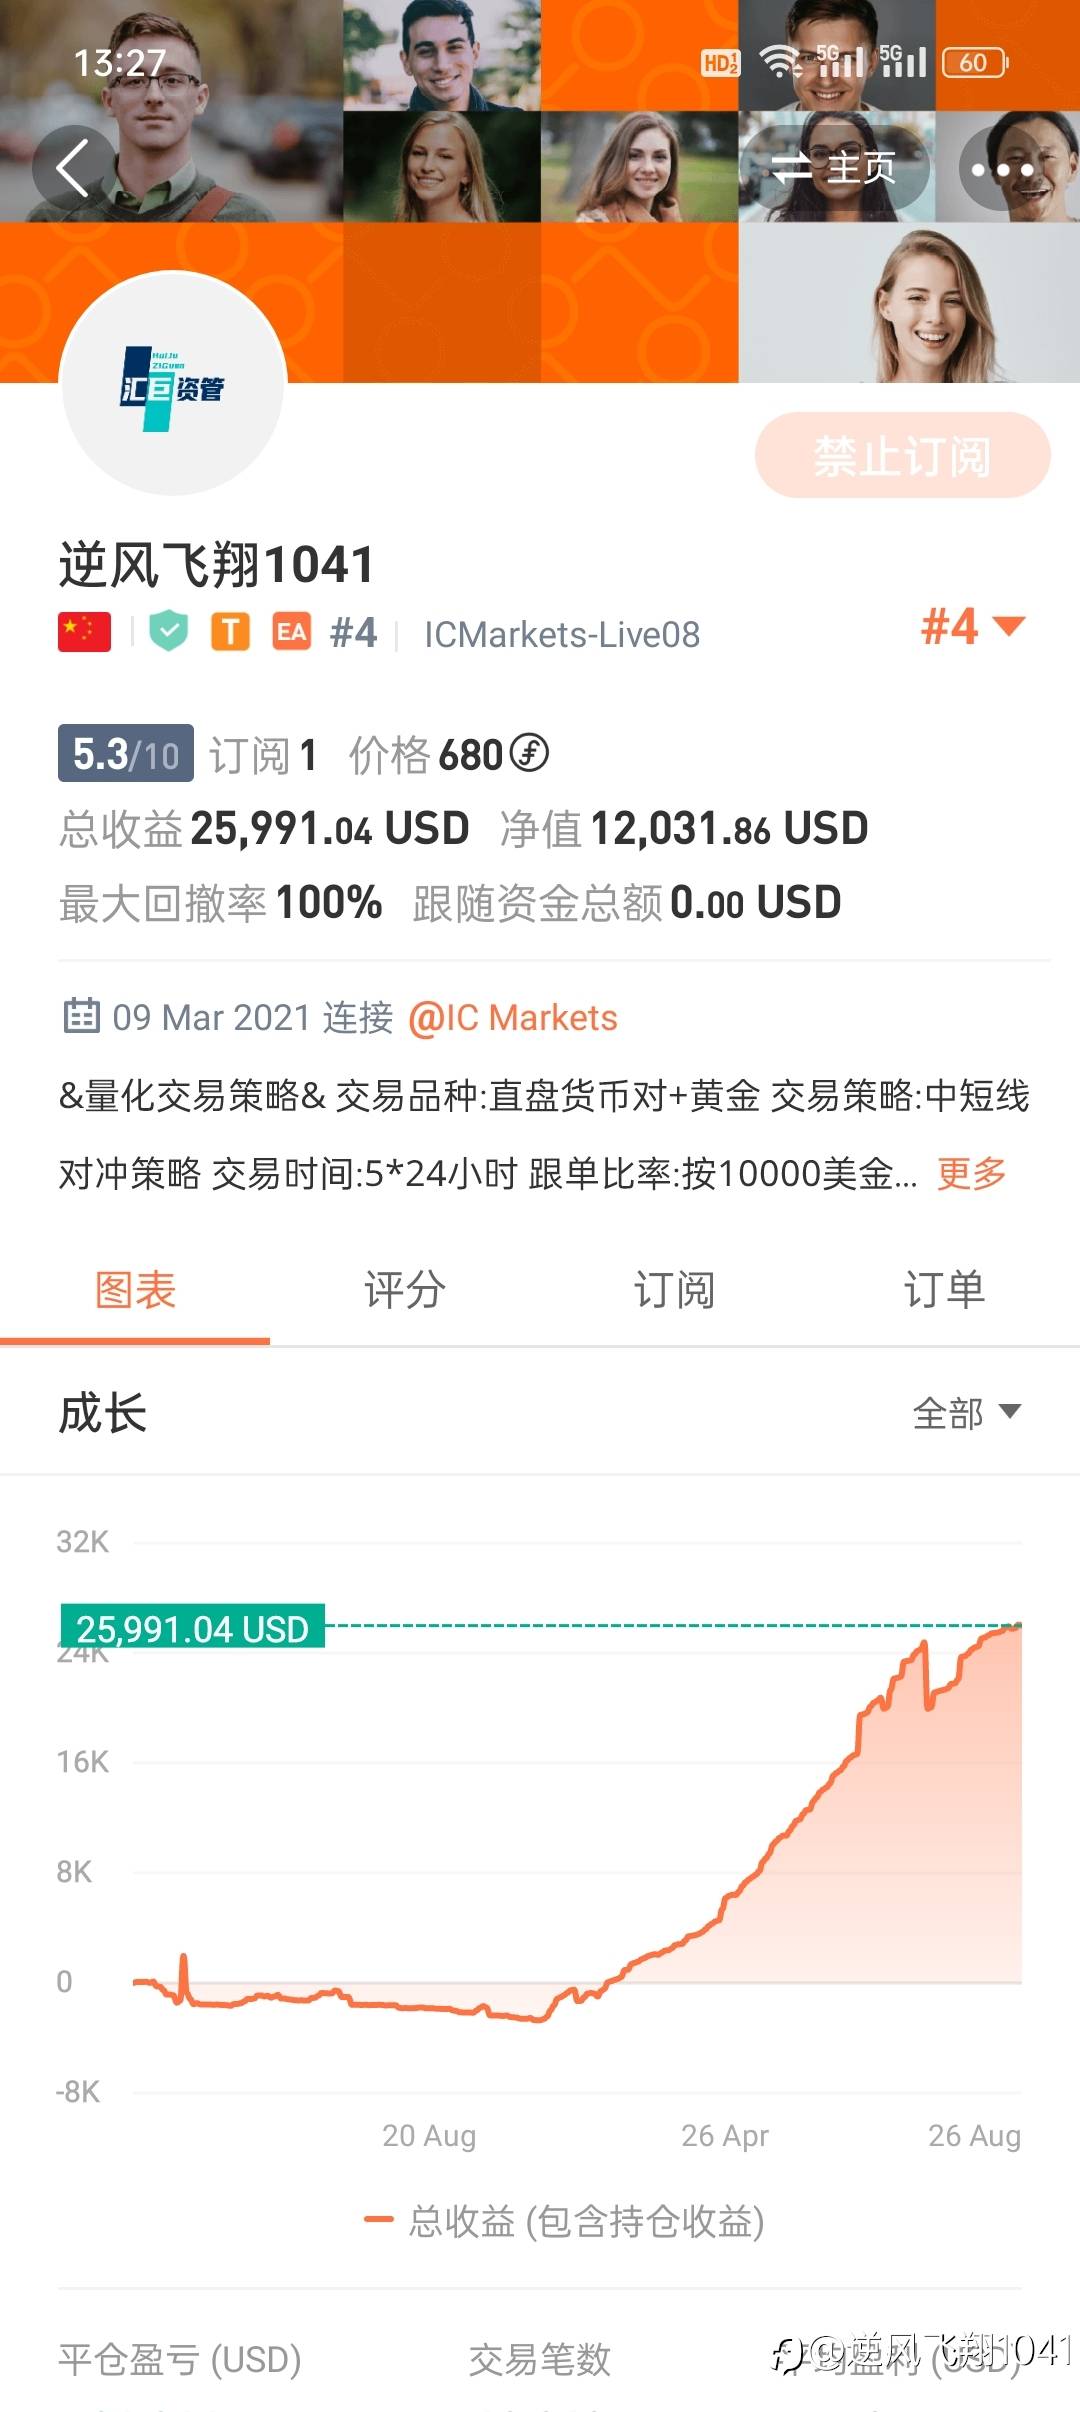Image resolution: width=1080 pixels, height=2412 pixels.
Task: Tap the calendar icon beside connection date
Action: 81,1016
